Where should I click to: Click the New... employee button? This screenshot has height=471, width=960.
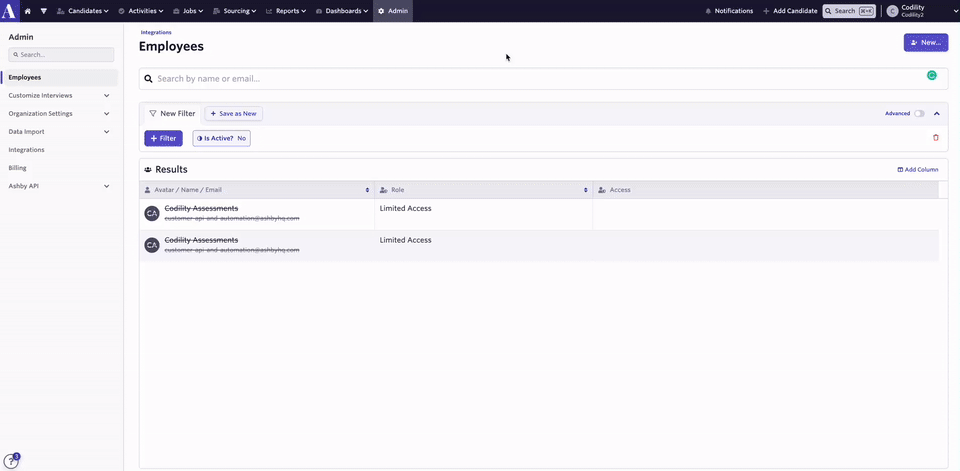coord(926,43)
